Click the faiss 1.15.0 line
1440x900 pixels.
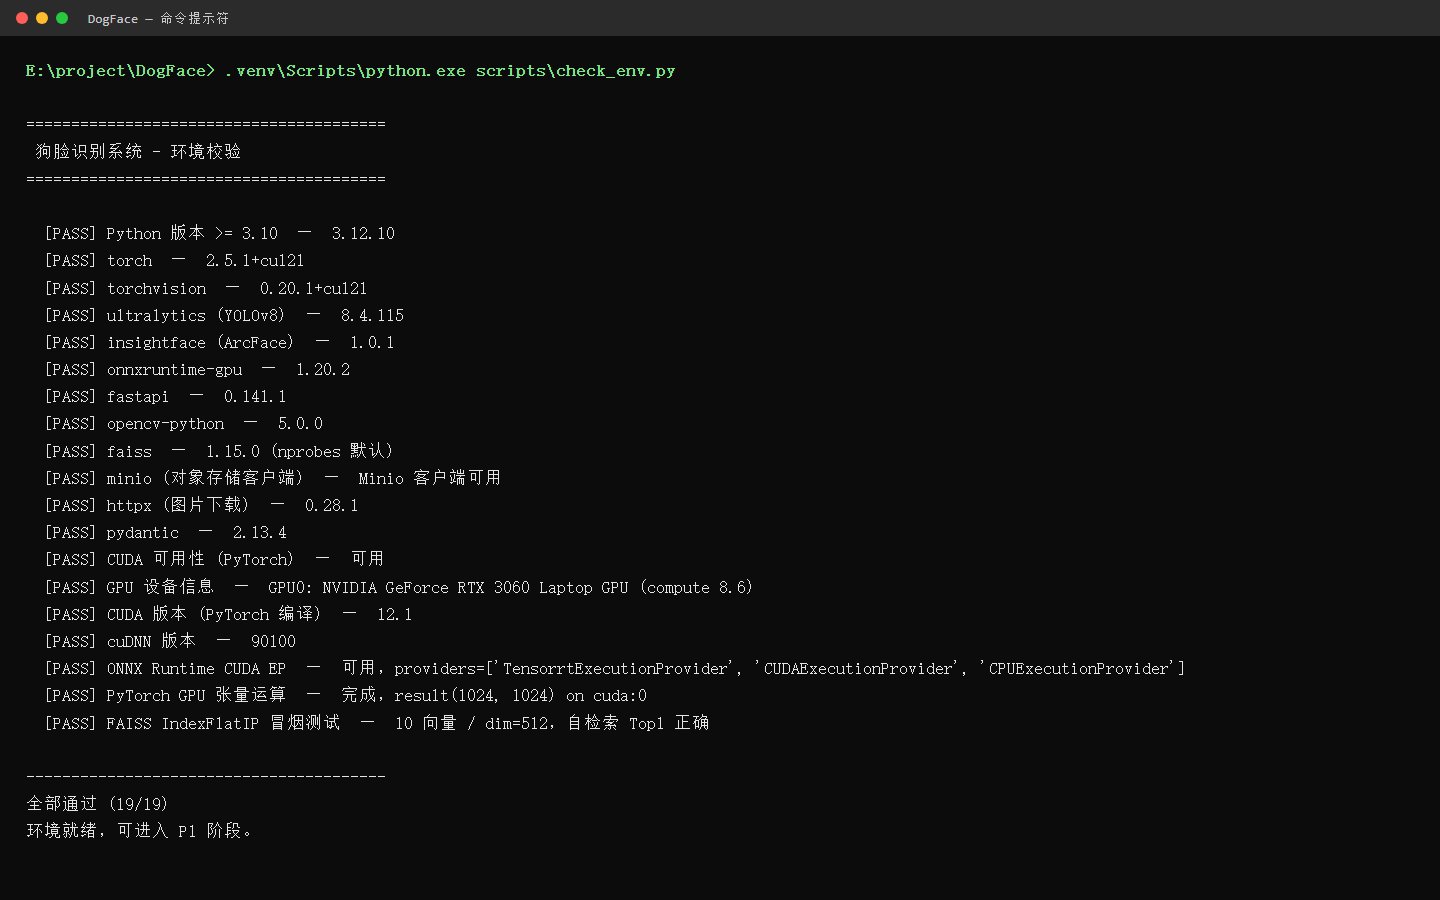(219, 451)
